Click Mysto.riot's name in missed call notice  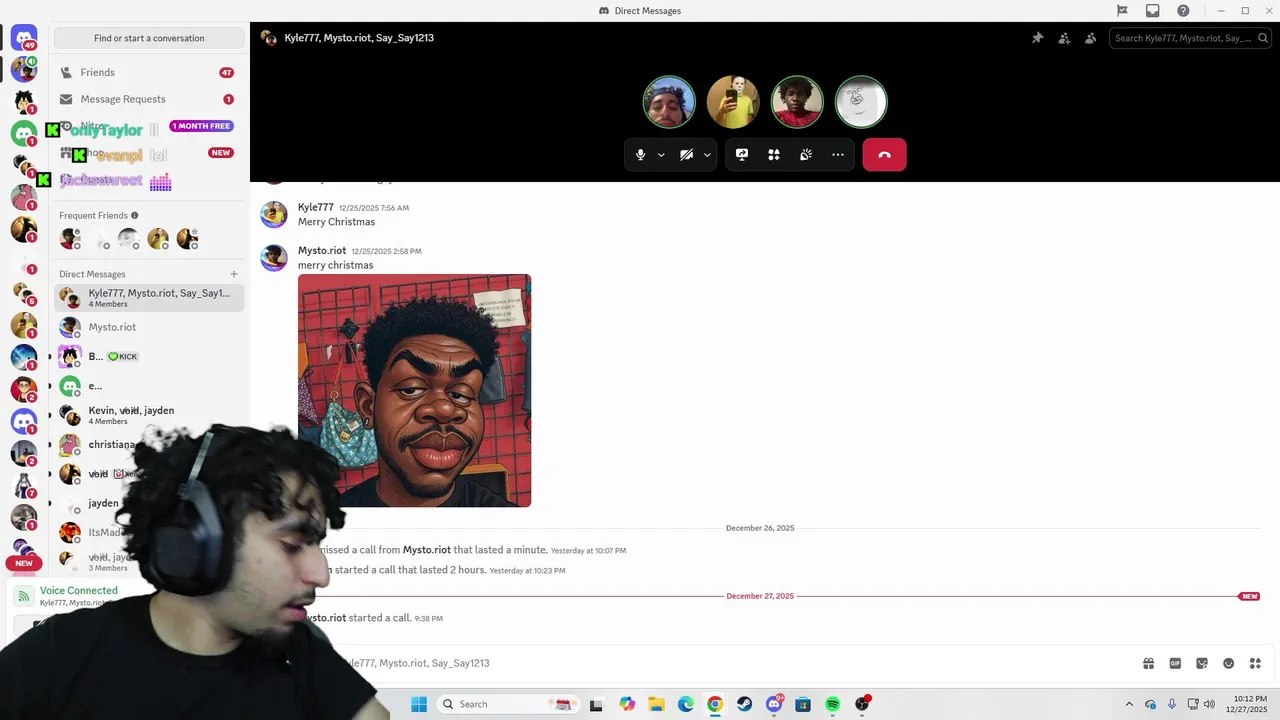click(427, 550)
